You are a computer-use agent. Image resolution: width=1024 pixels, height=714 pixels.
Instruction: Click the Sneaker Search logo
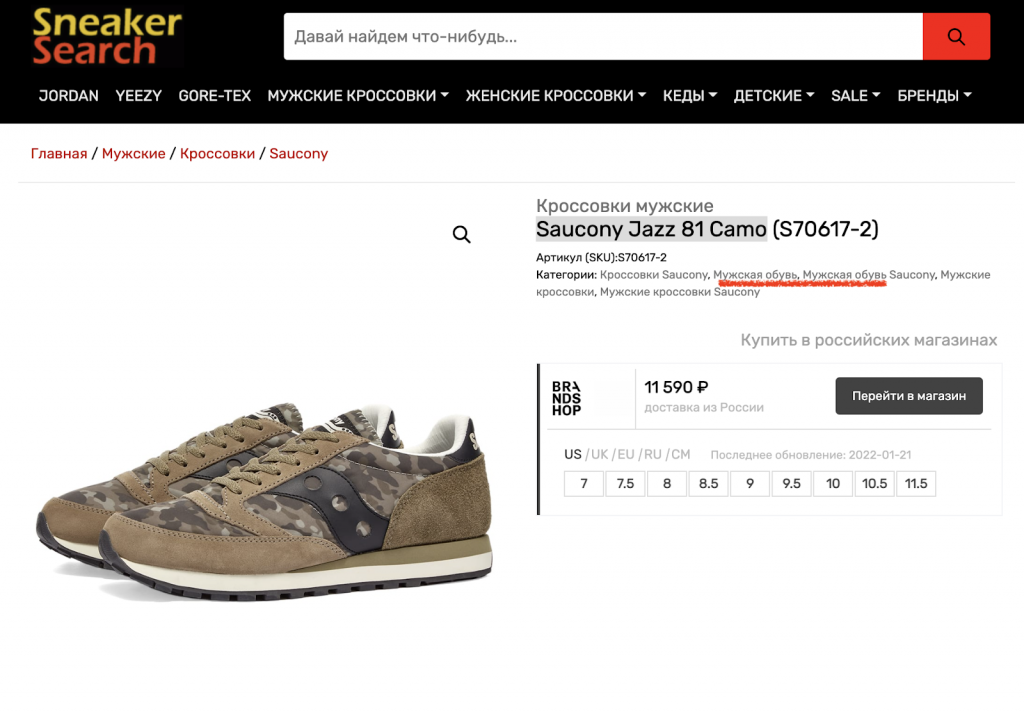coord(108,37)
